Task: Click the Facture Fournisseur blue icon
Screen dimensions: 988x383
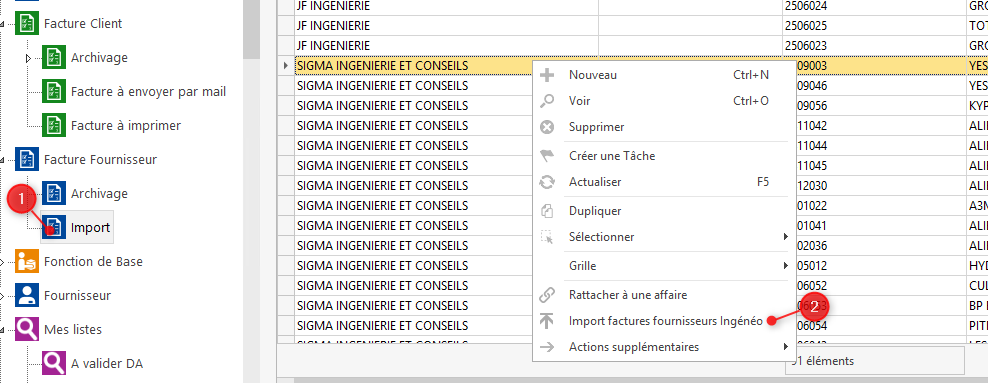Action: 27,160
